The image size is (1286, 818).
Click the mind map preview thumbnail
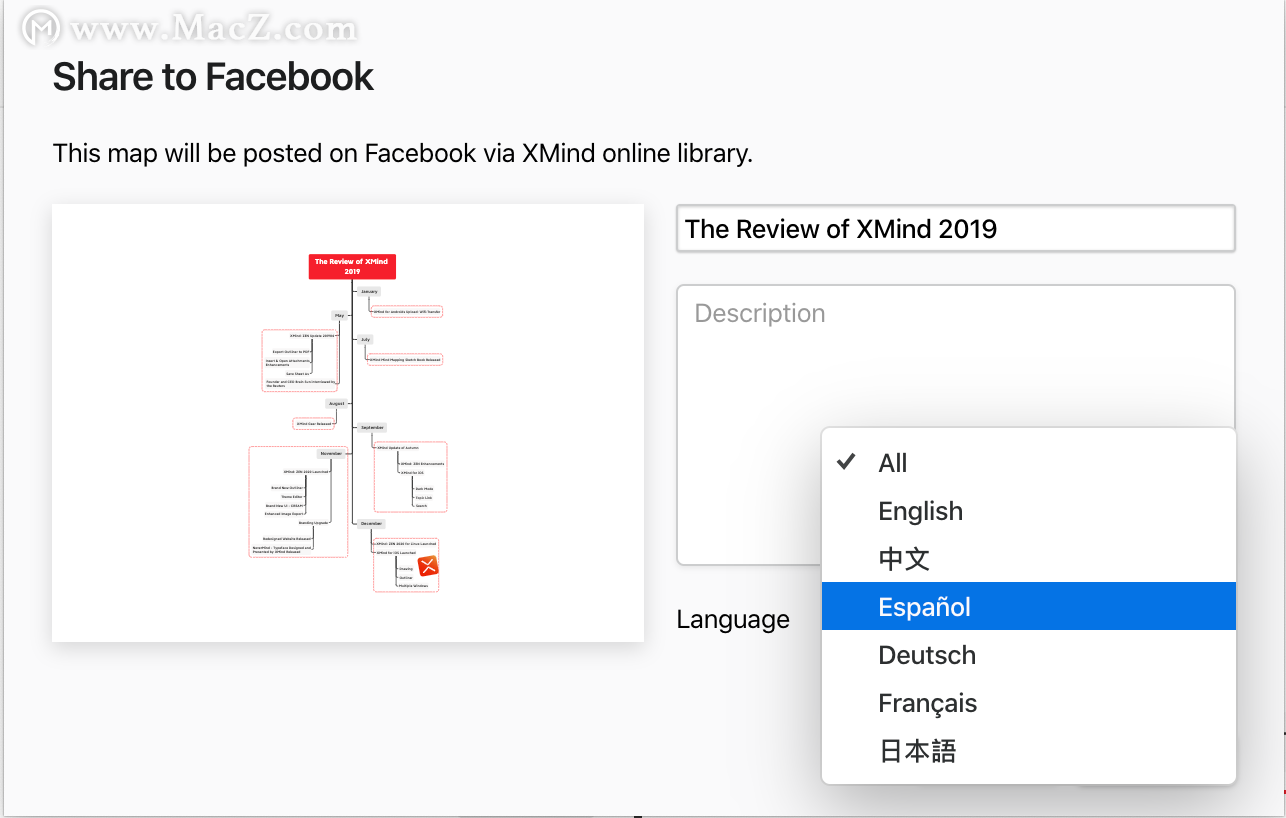348,423
